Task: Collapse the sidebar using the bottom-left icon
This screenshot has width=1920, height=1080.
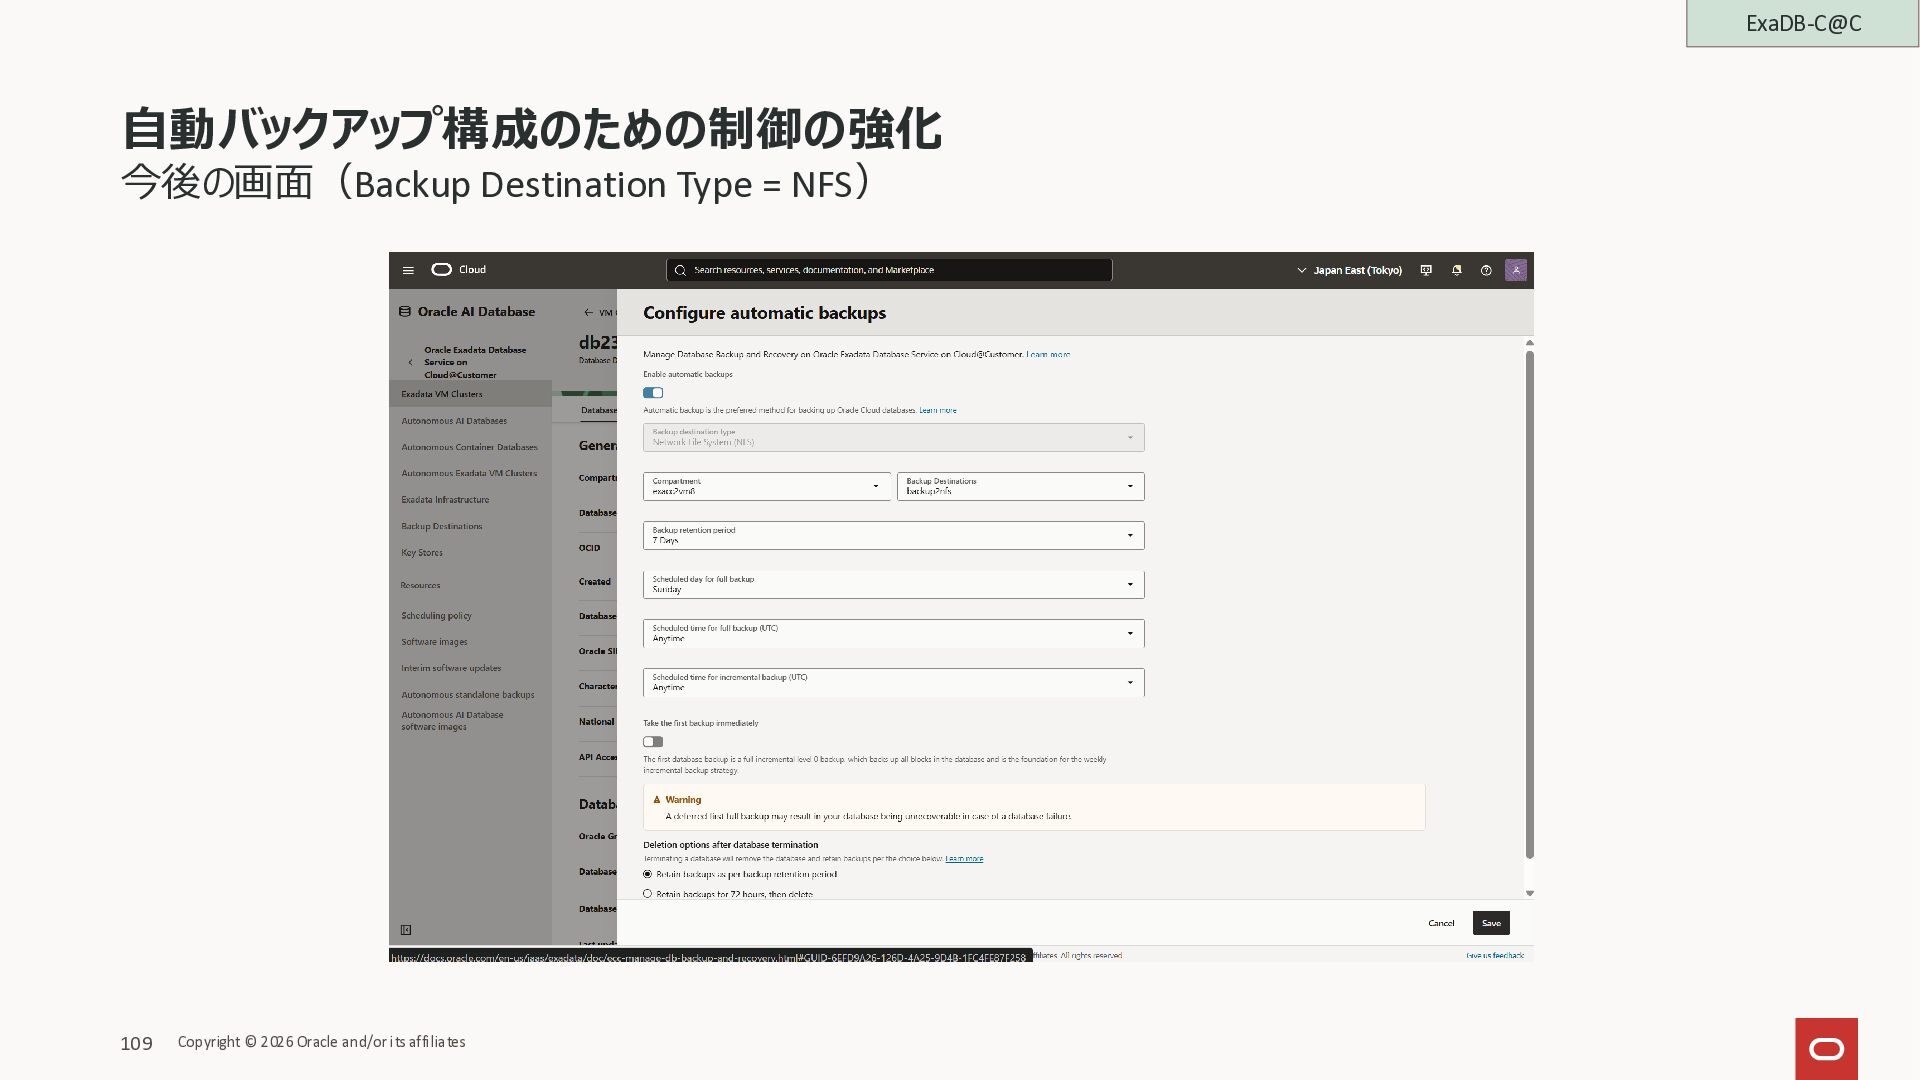Action: (x=406, y=930)
